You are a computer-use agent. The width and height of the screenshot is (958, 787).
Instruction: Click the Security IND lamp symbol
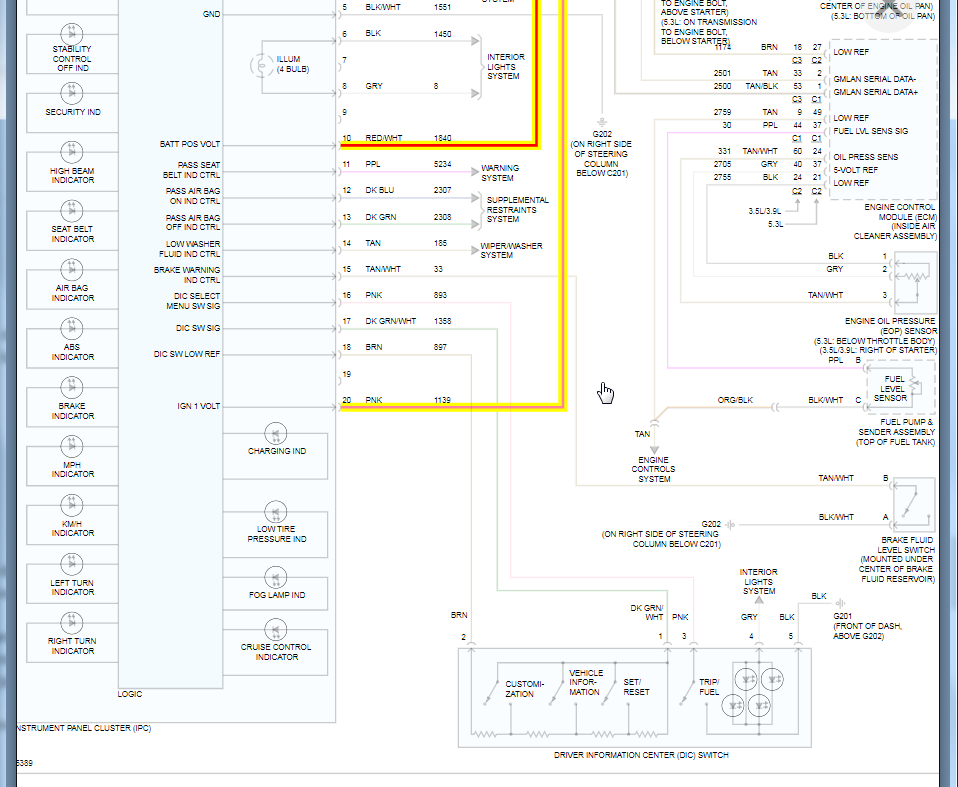click(x=72, y=93)
